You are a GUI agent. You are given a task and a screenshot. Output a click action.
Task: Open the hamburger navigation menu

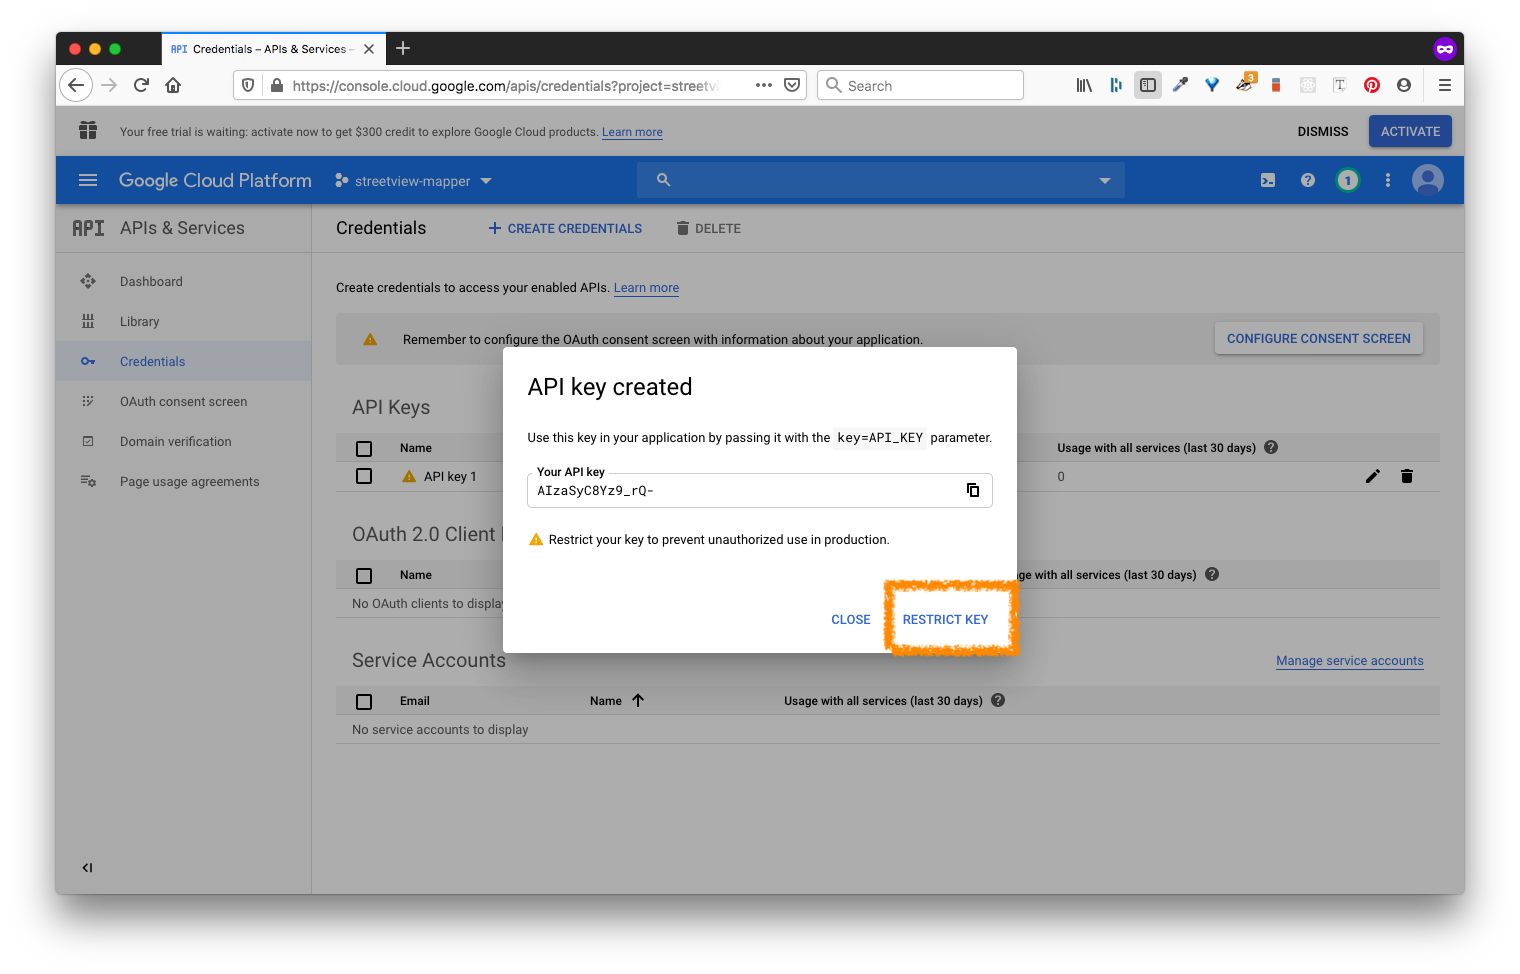click(x=88, y=181)
